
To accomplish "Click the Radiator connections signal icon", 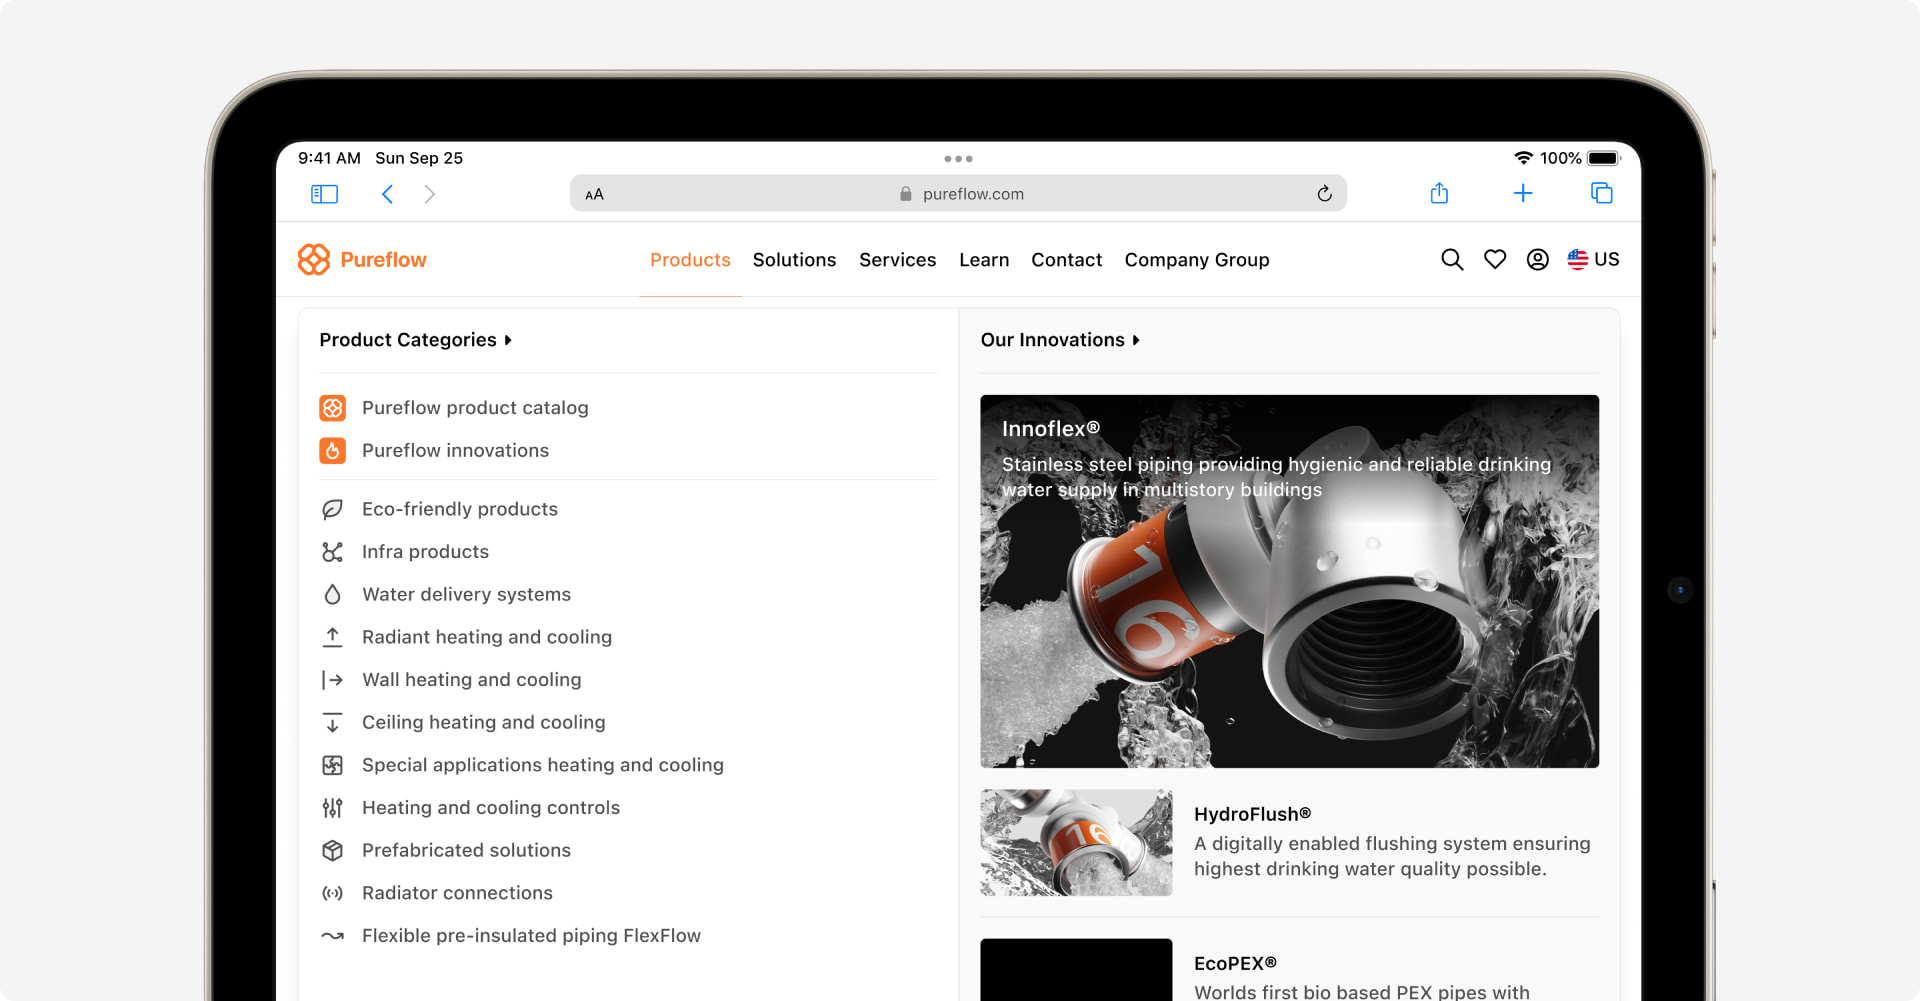I will click(x=333, y=893).
